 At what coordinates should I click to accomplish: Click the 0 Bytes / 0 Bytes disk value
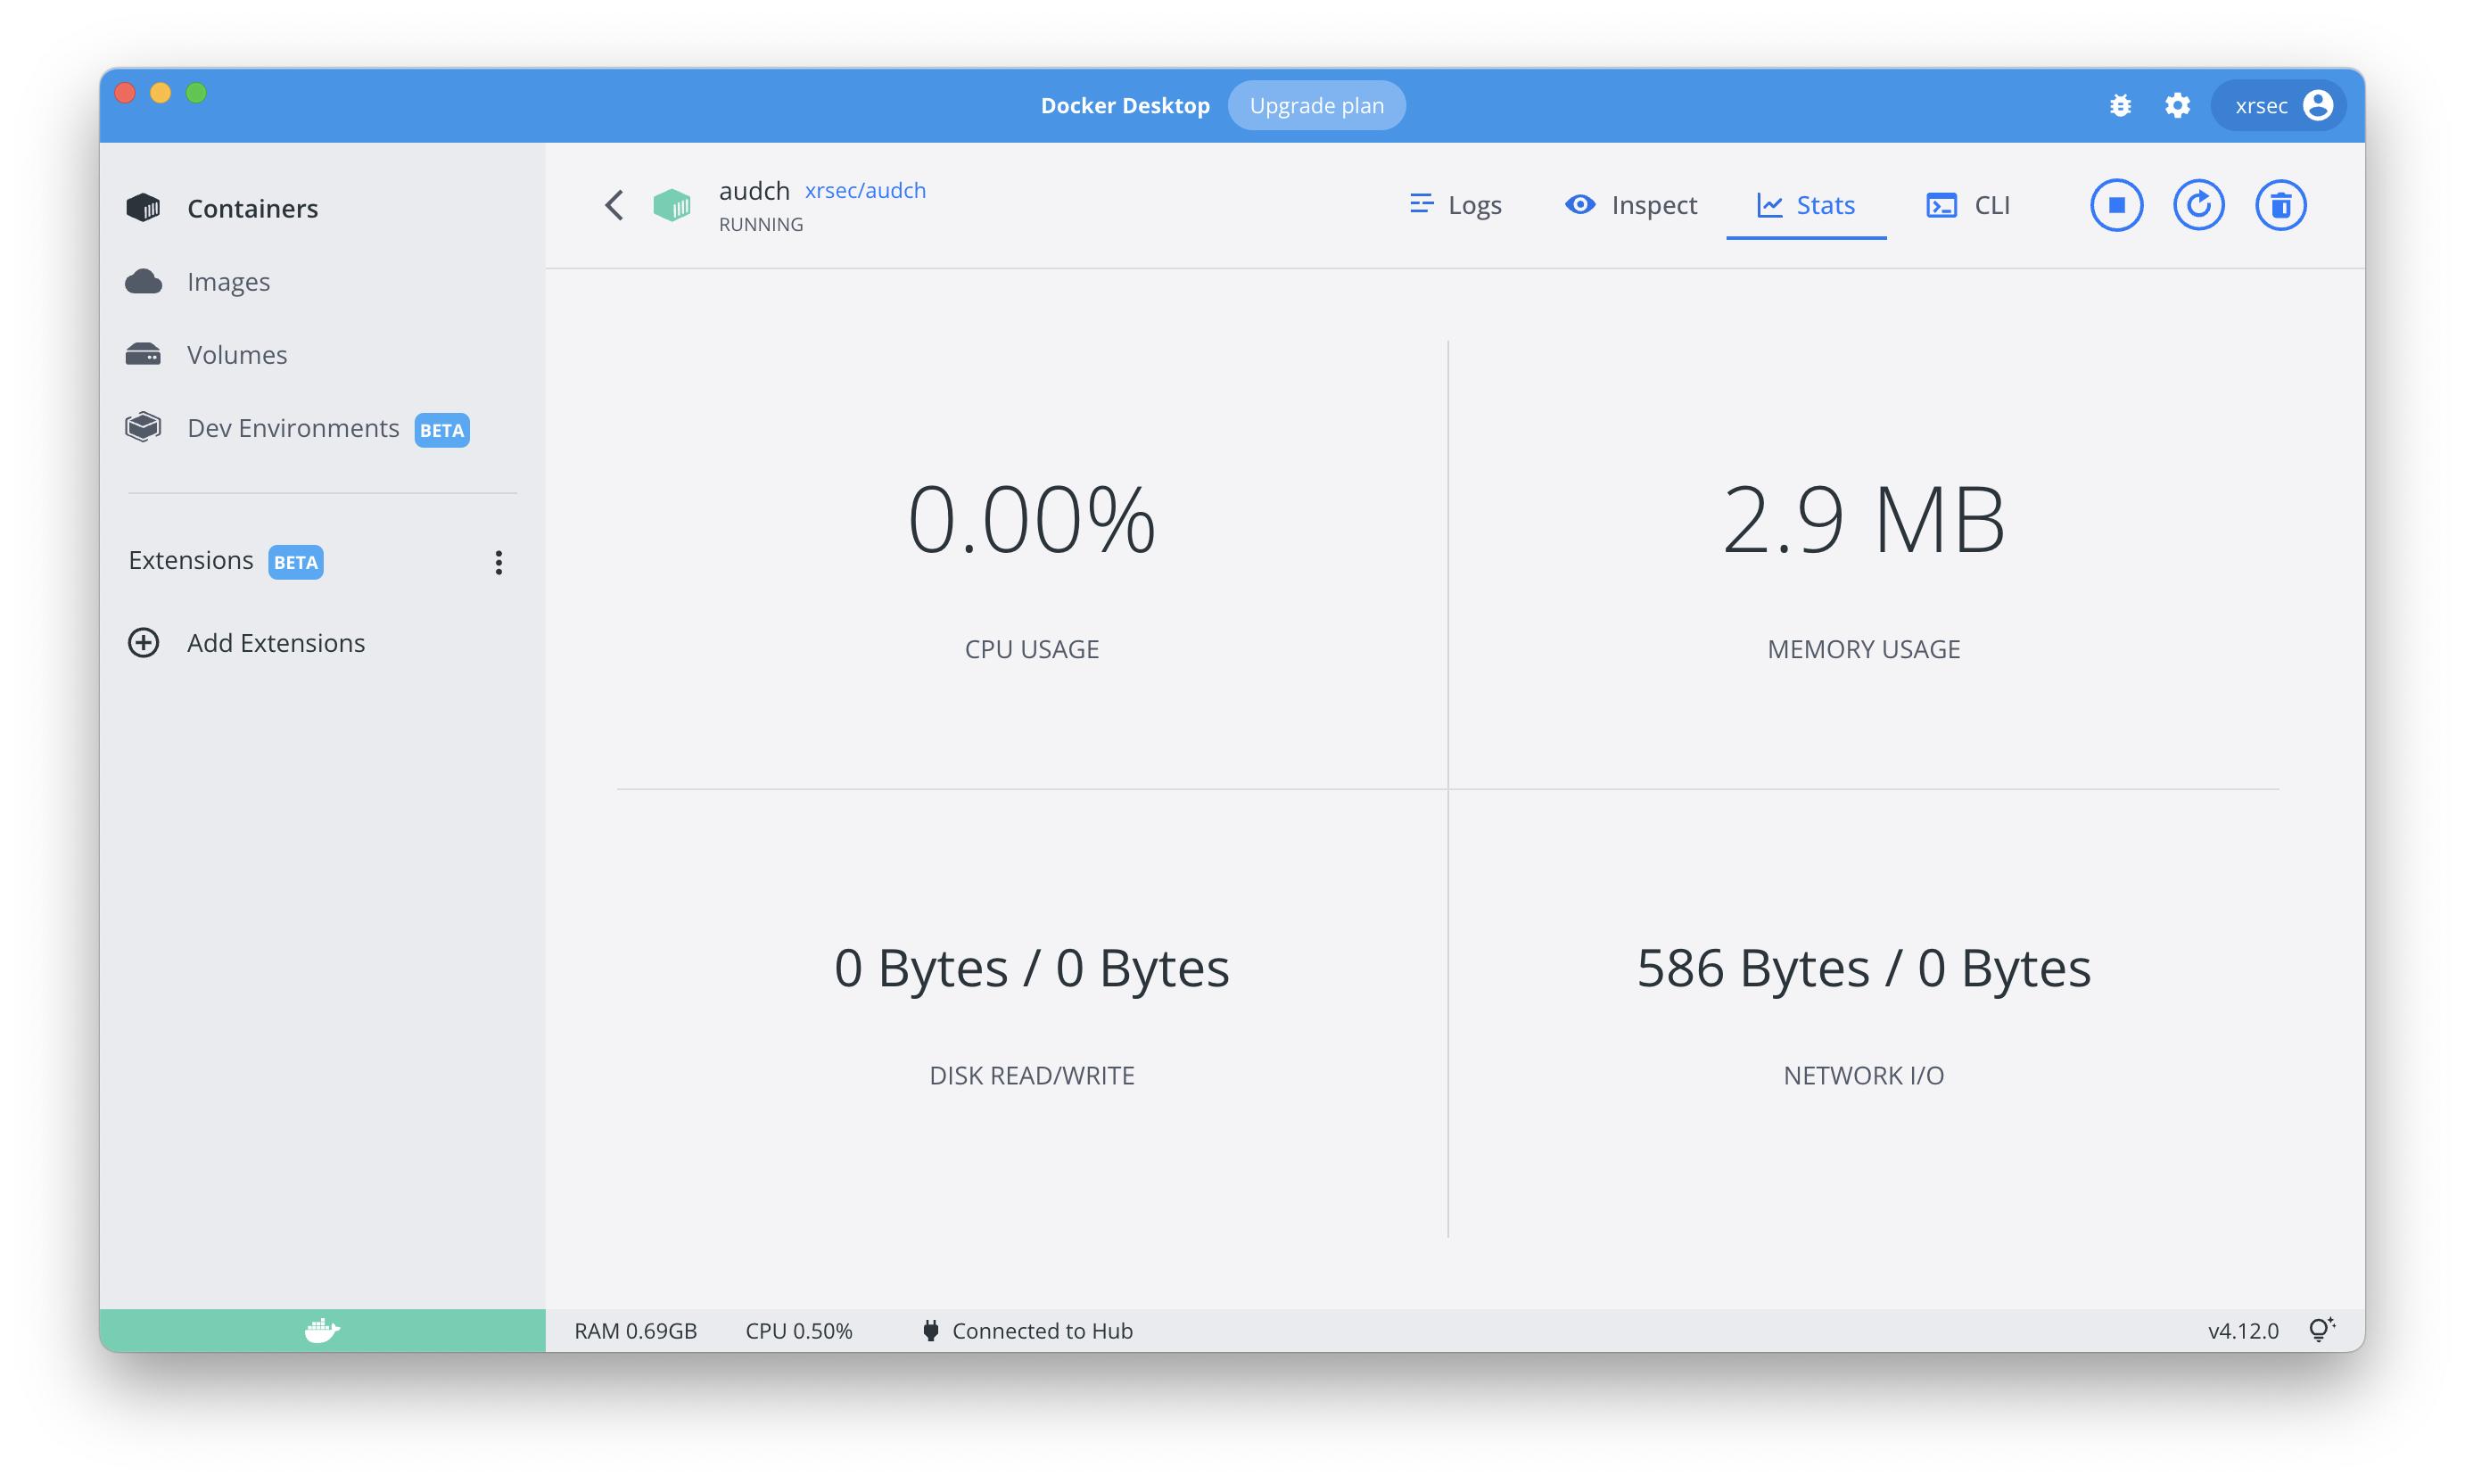pyautogui.click(x=1031, y=968)
